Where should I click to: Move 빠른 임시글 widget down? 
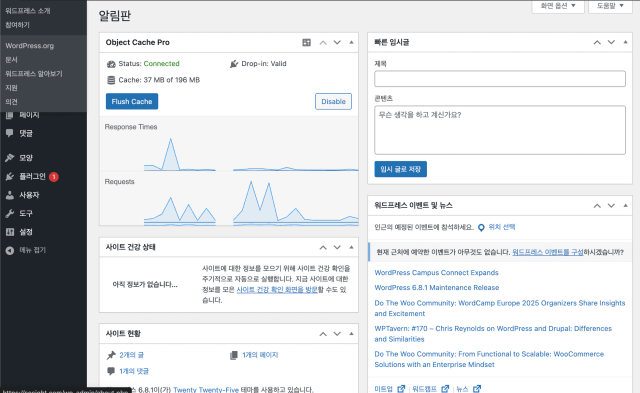[611, 42]
